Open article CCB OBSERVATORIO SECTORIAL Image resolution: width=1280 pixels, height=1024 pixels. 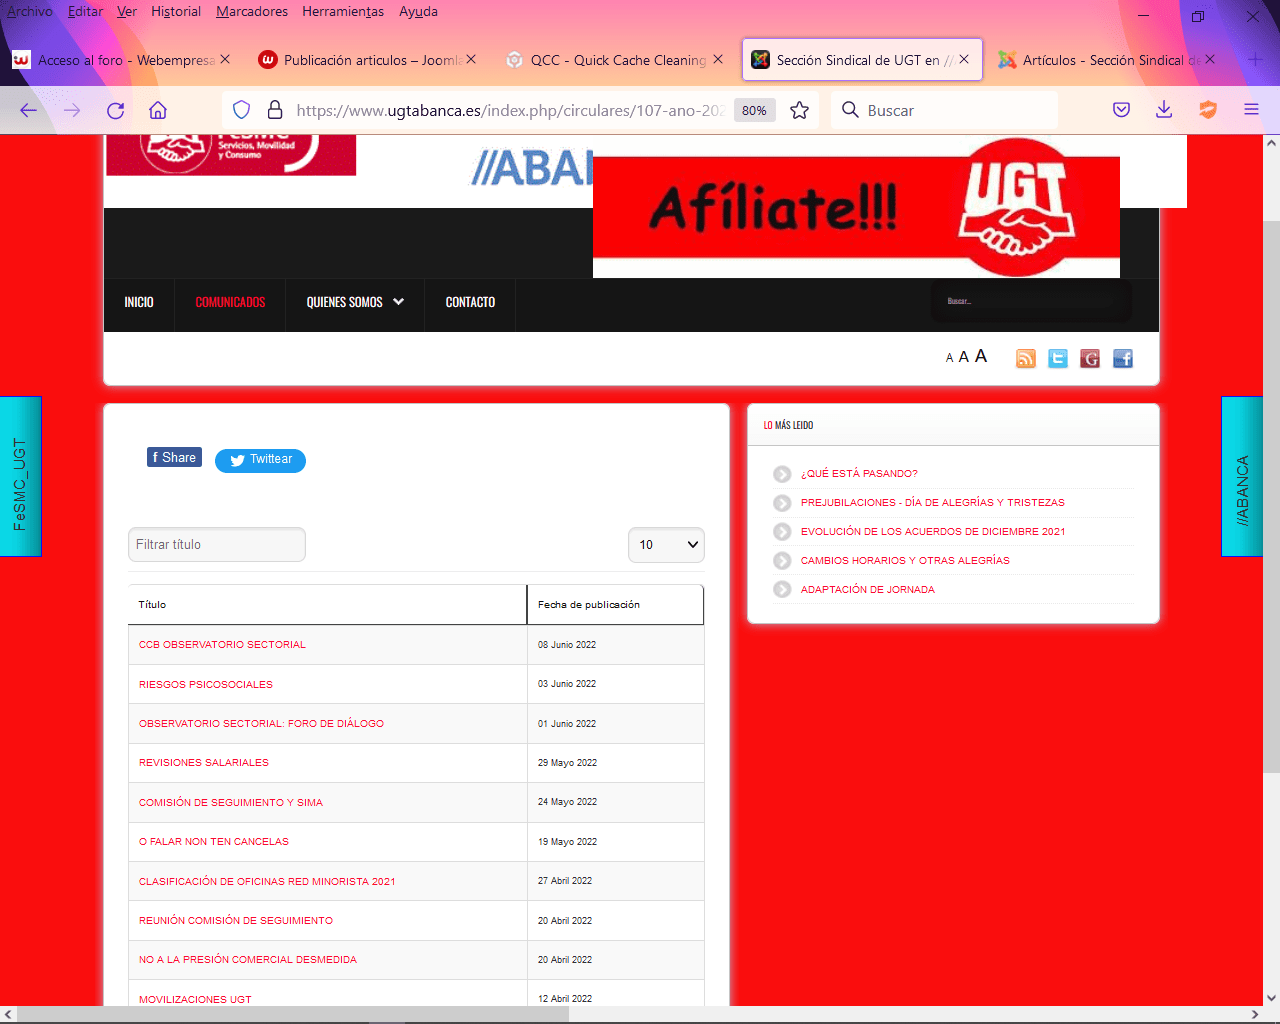(222, 645)
